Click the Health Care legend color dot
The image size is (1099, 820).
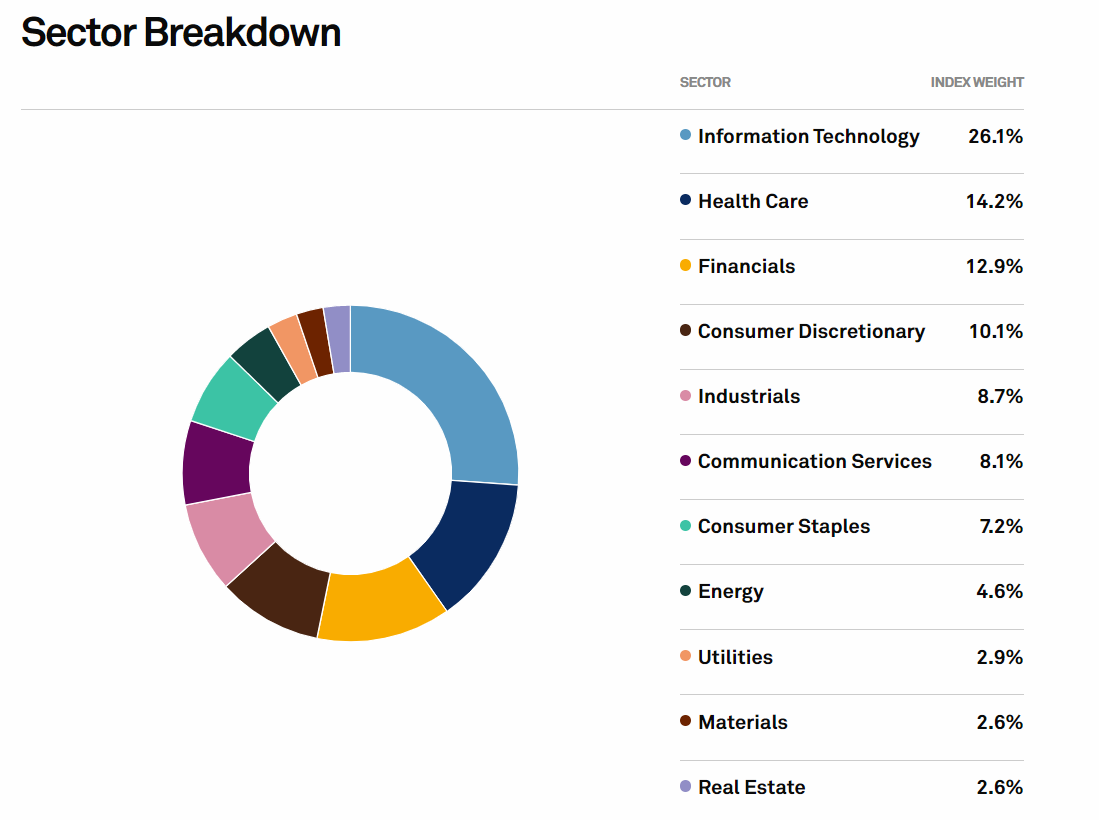point(685,200)
